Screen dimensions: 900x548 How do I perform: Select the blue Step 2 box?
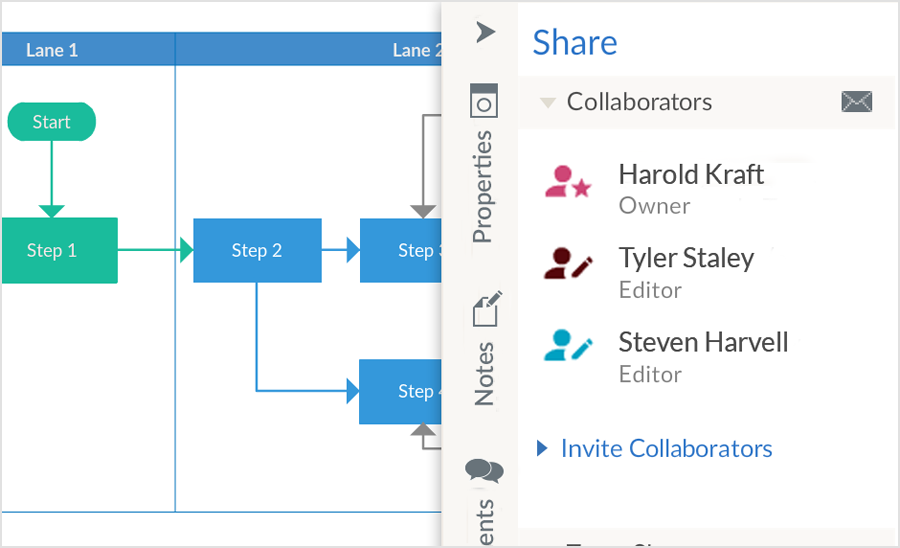pyautogui.click(x=257, y=250)
